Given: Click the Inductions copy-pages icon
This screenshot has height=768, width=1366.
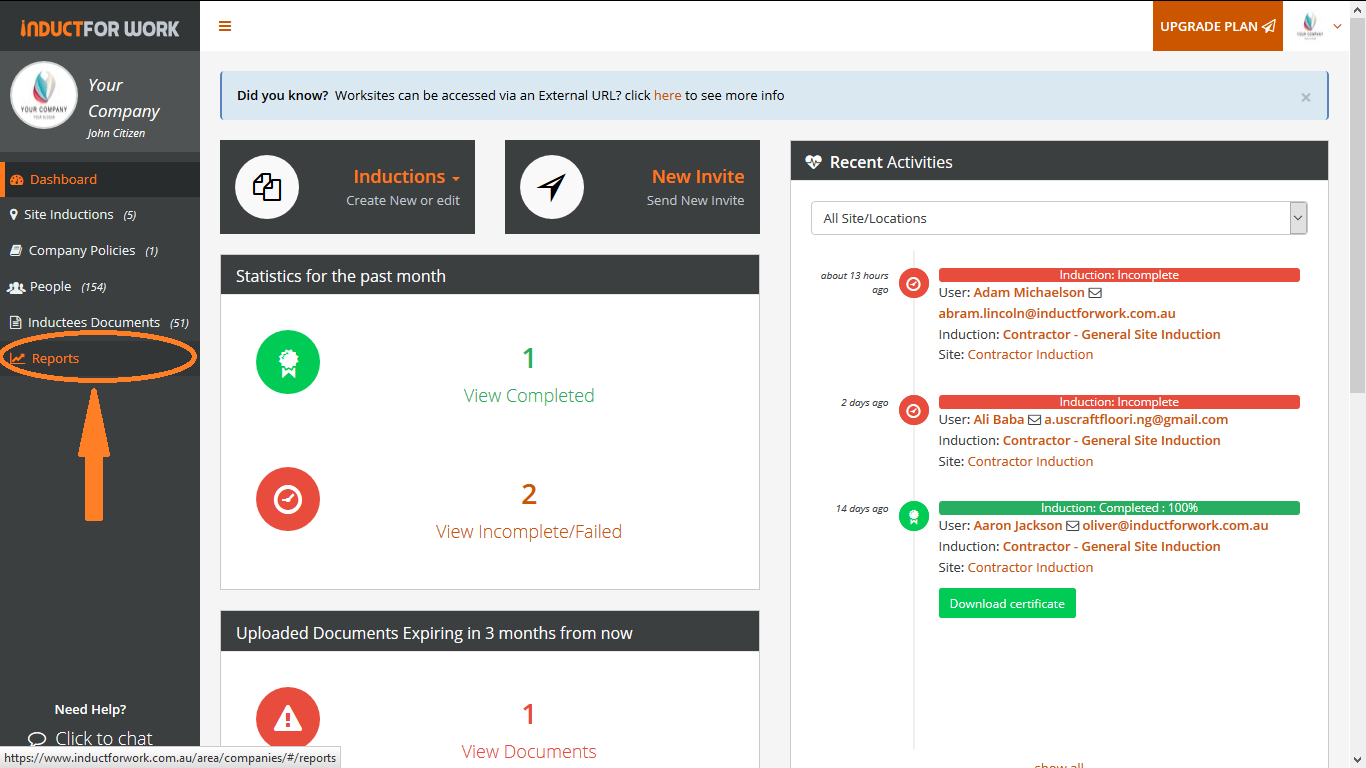Looking at the screenshot, I should [267, 187].
